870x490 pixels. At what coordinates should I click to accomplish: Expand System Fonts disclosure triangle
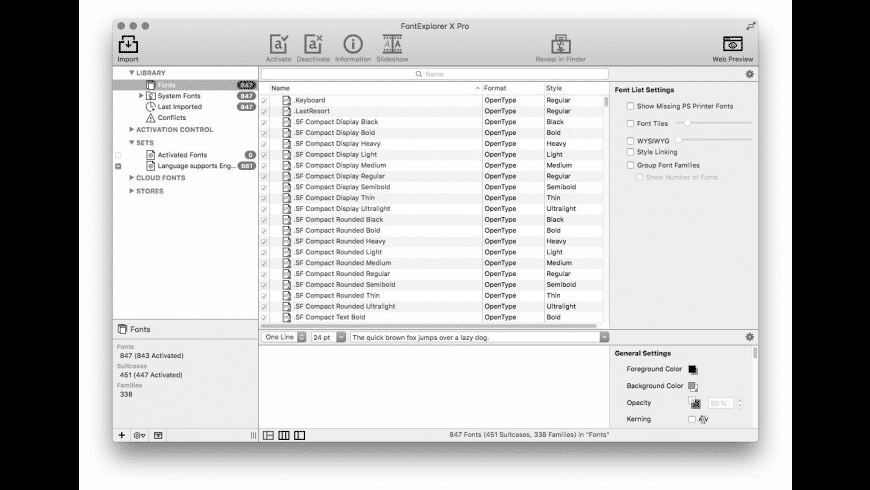click(x=141, y=95)
